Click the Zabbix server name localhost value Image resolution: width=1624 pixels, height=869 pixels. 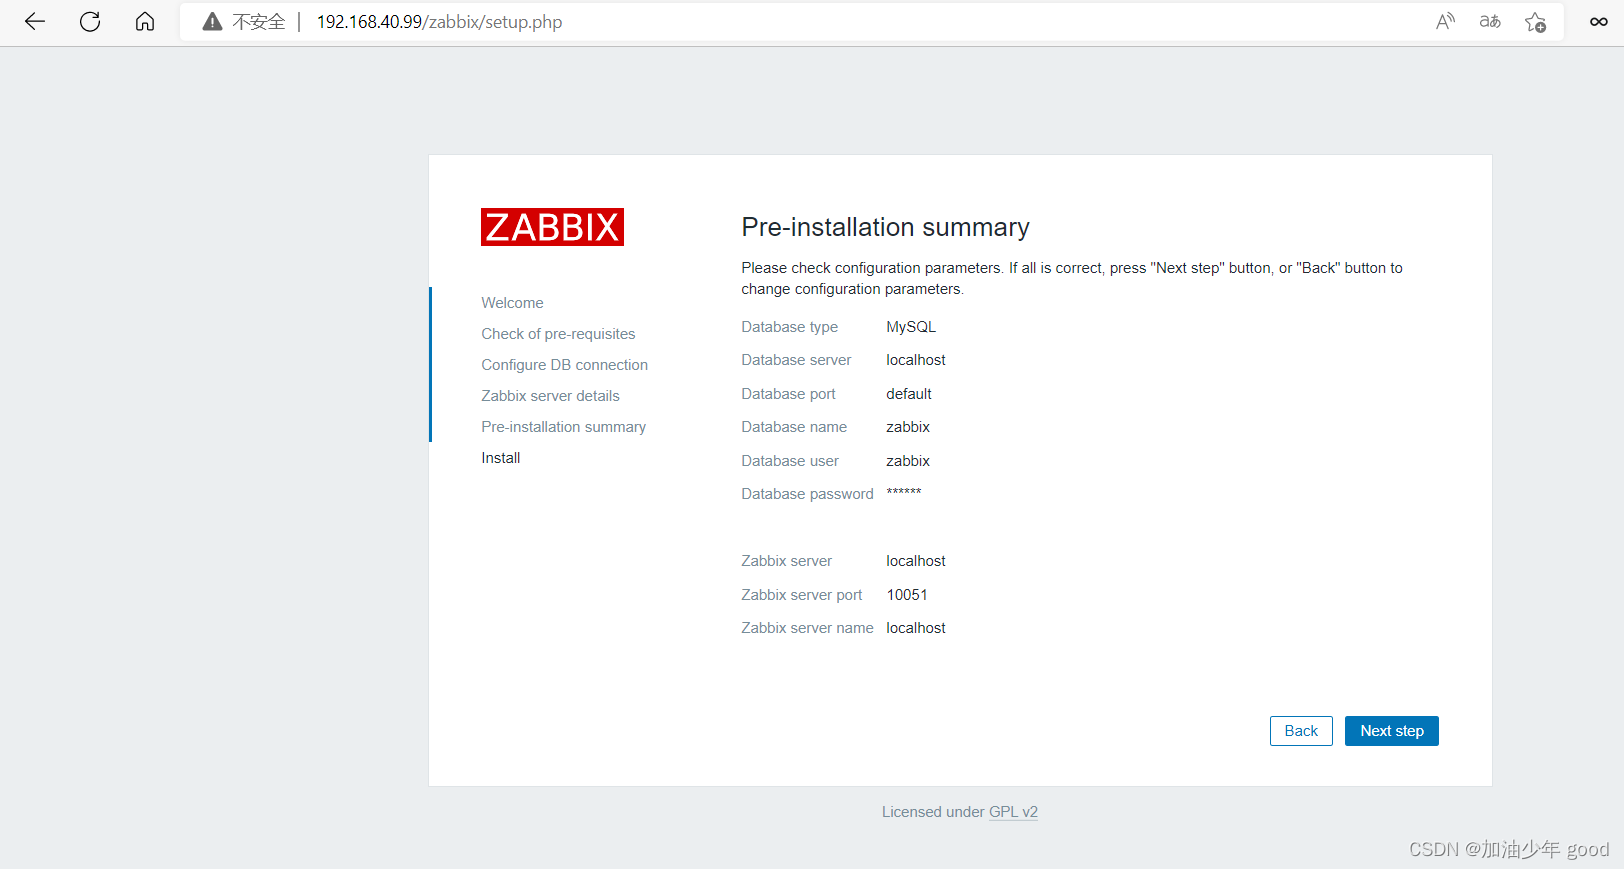pyautogui.click(x=915, y=628)
